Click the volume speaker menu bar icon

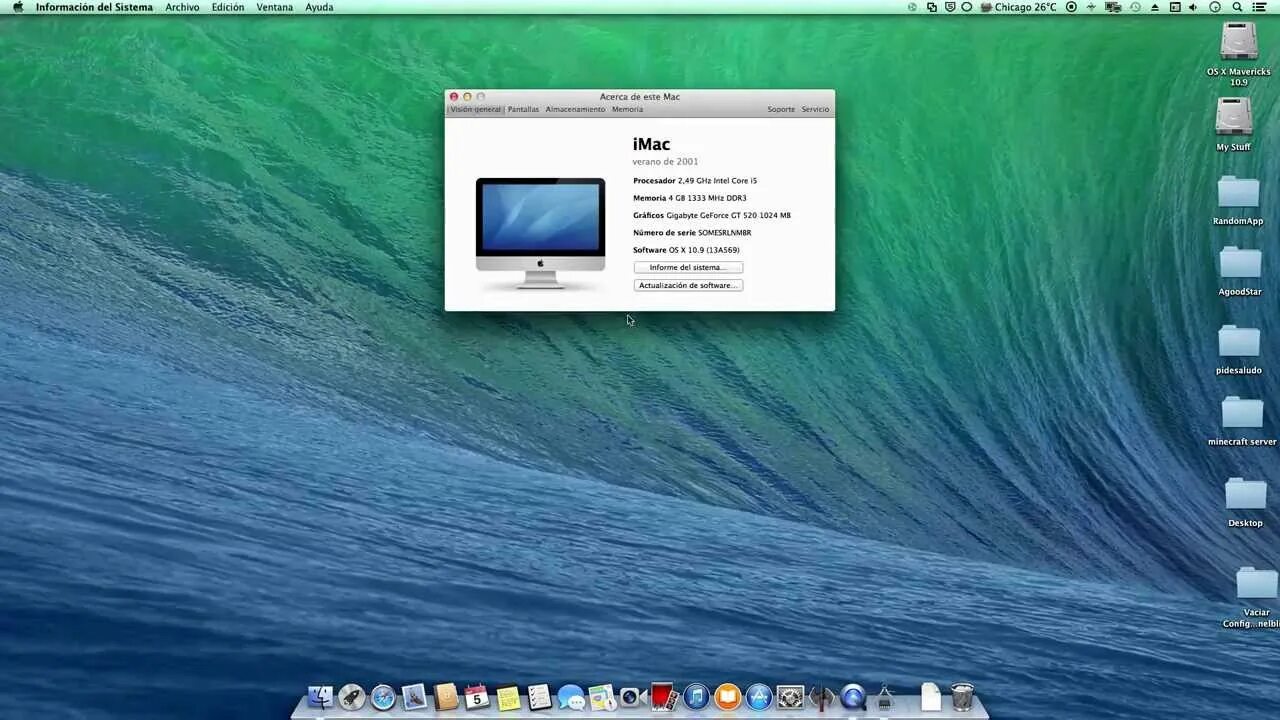click(1193, 7)
